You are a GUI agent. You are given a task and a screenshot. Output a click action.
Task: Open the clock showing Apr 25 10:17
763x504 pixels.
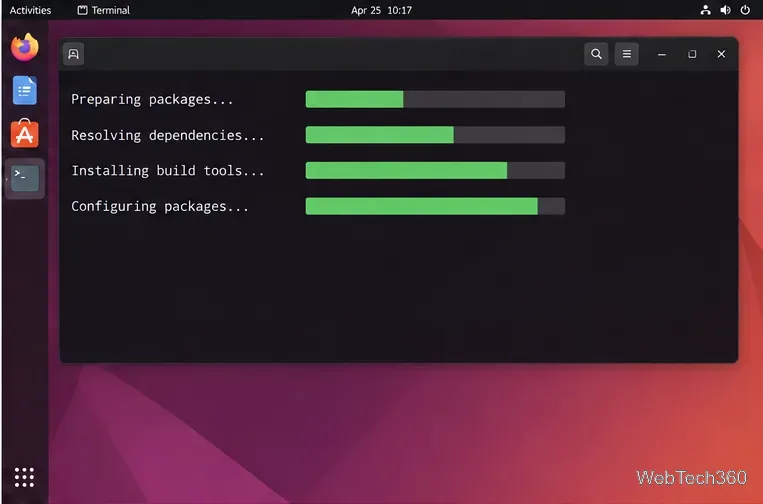(382, 10)
